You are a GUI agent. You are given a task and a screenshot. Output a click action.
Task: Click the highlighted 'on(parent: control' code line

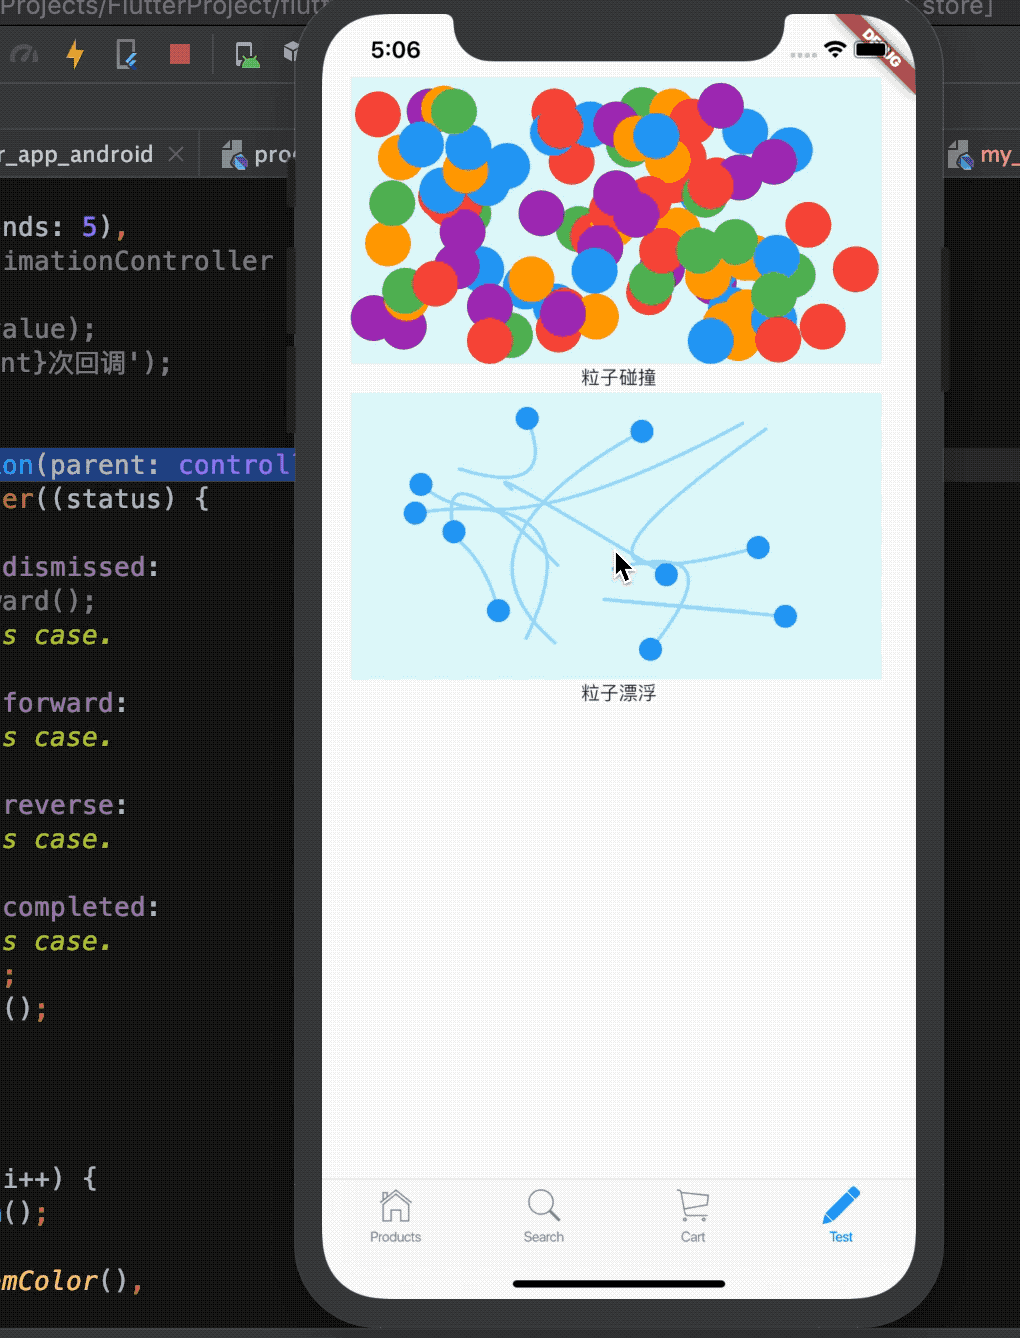tap(147, 465)
